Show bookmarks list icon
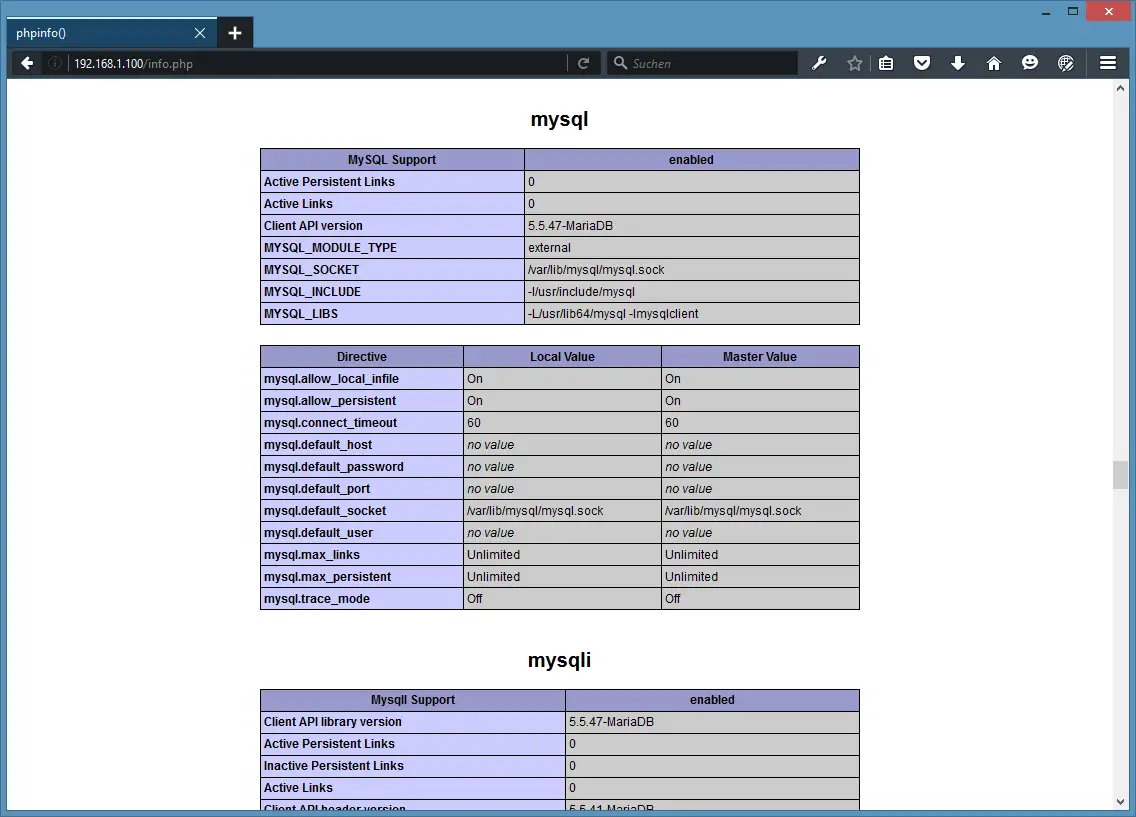Screen dimensions: 1136x817 click(x=885, y=64)
